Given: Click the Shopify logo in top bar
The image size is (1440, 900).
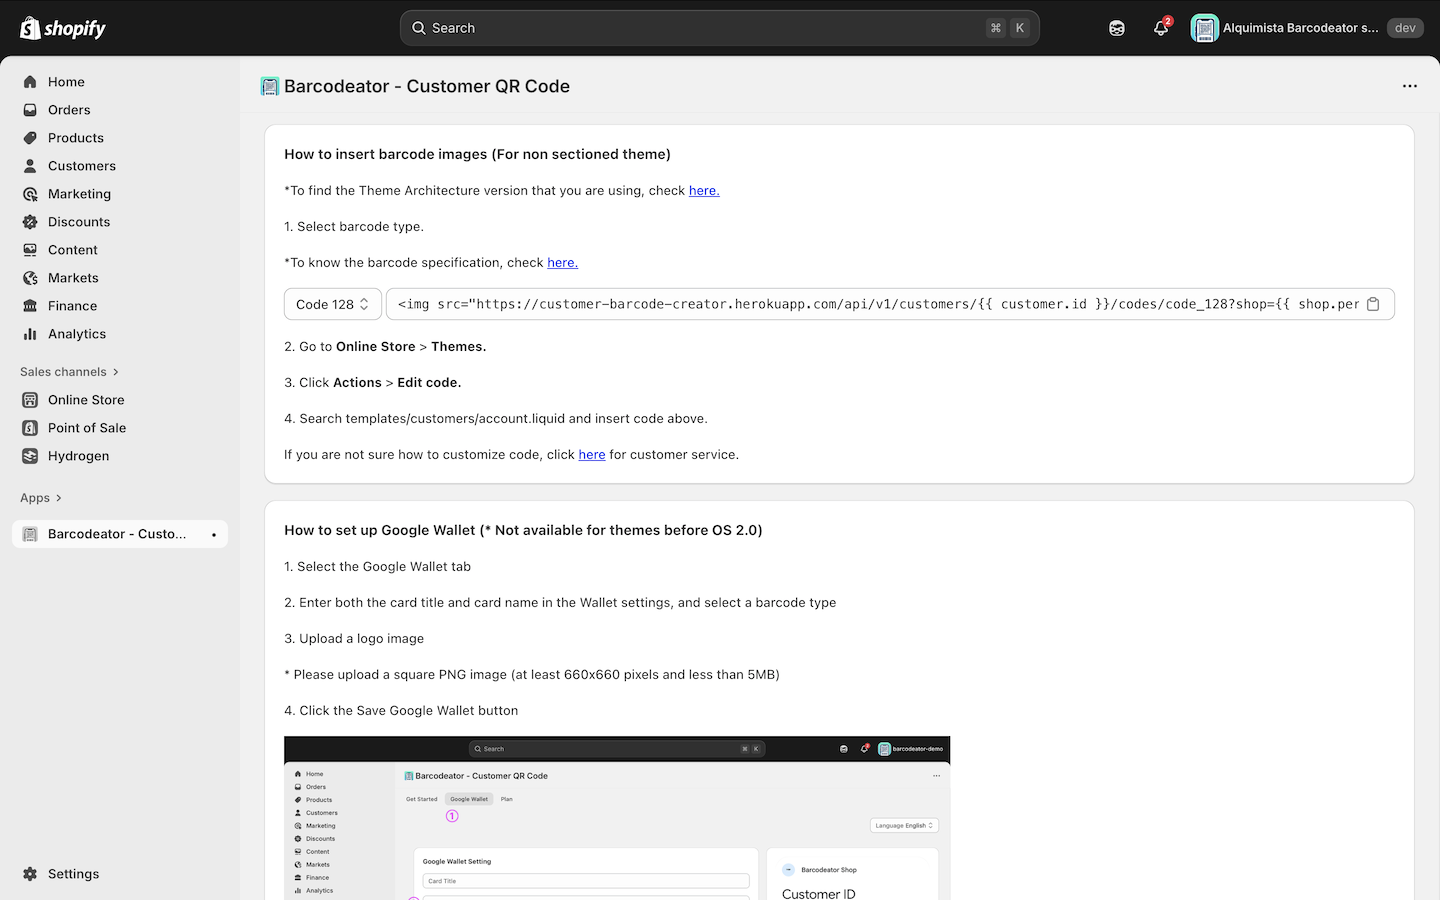Looking at the screenshot, I should pyautogui.click(x=63, y=28).
